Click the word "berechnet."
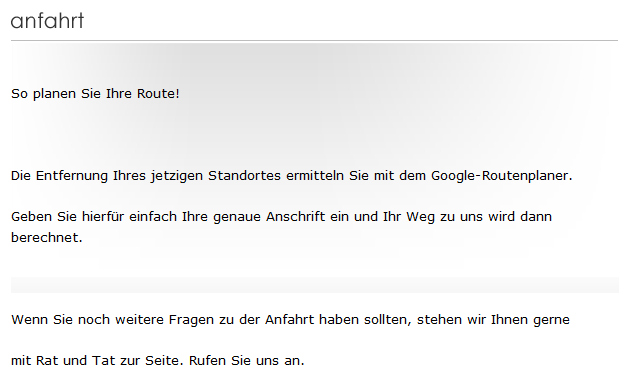The image size is (630, 386). 47,238
